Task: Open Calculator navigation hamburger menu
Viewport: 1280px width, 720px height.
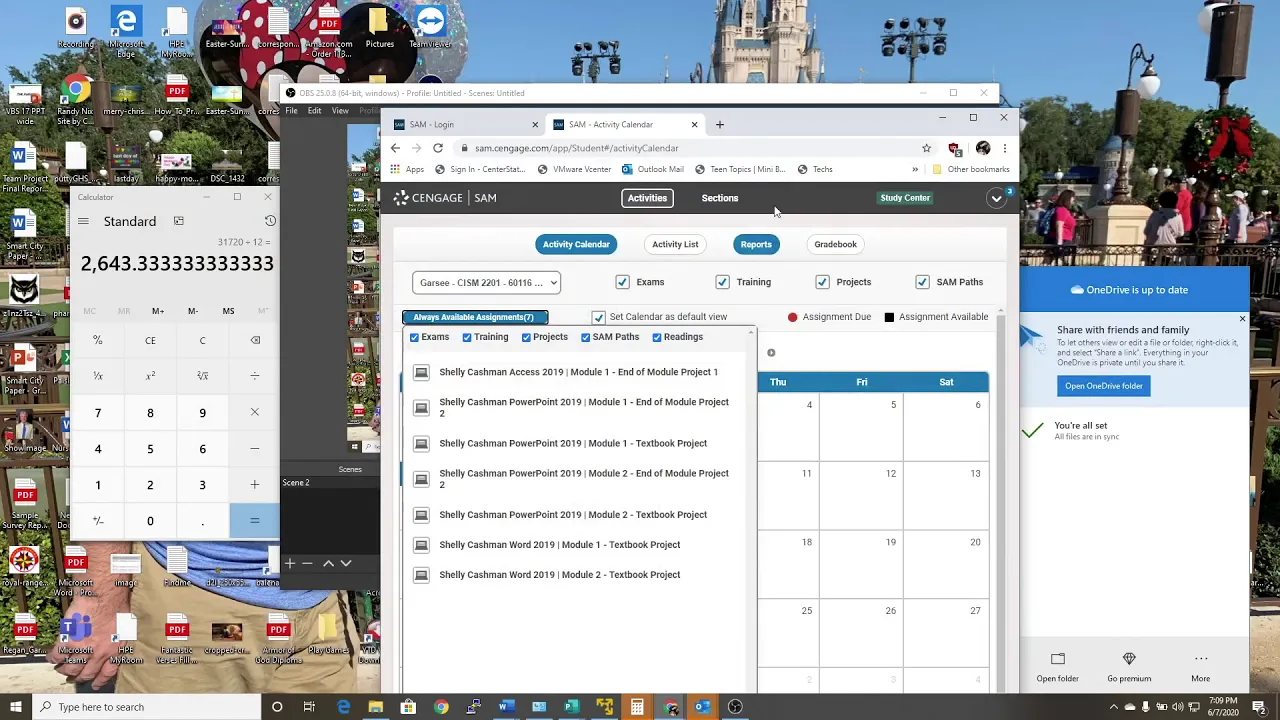Action: coord(84,221)
